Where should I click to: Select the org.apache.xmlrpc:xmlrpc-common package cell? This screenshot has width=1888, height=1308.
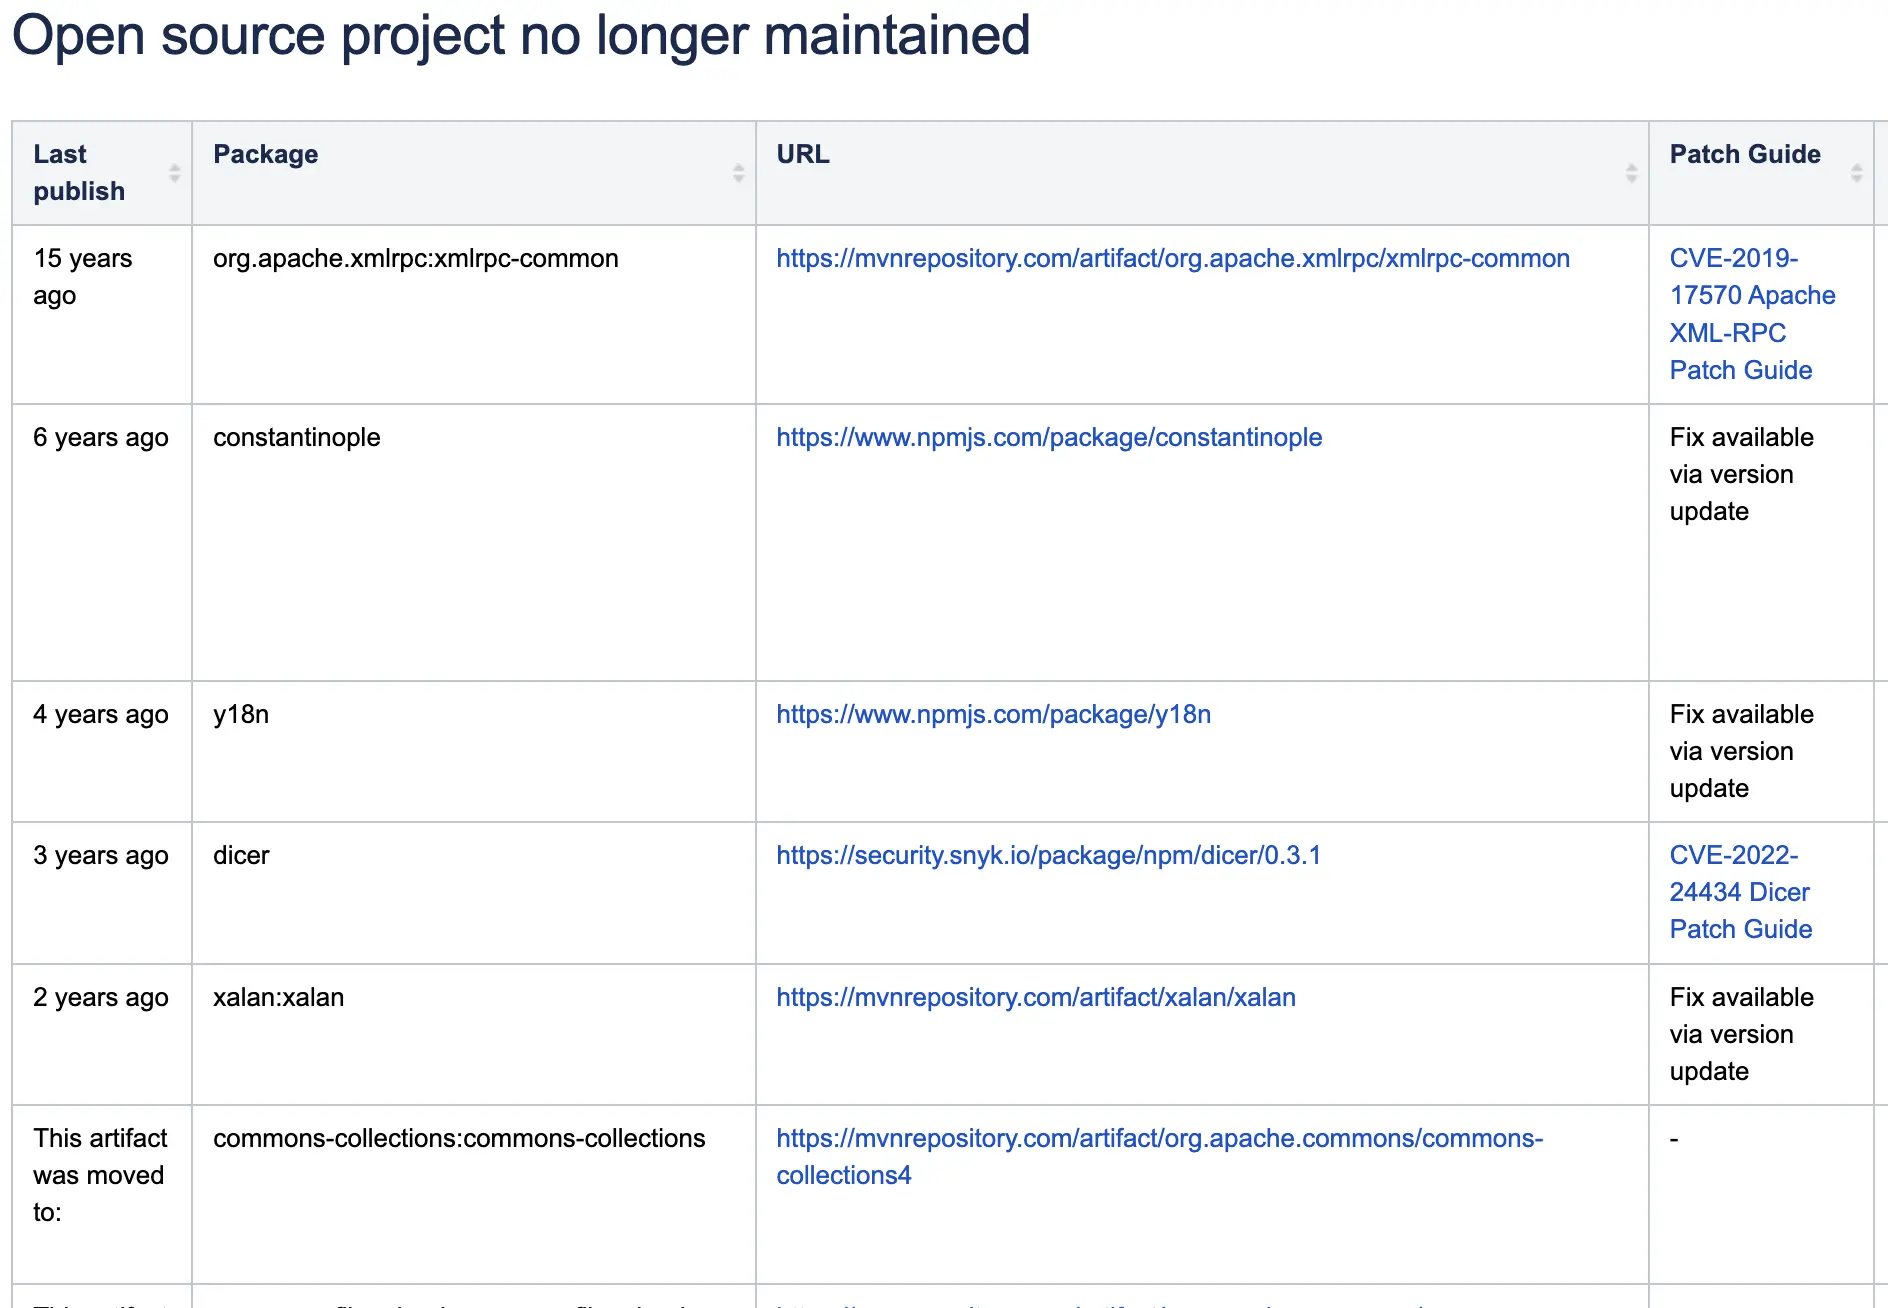[x=474, y=314]
